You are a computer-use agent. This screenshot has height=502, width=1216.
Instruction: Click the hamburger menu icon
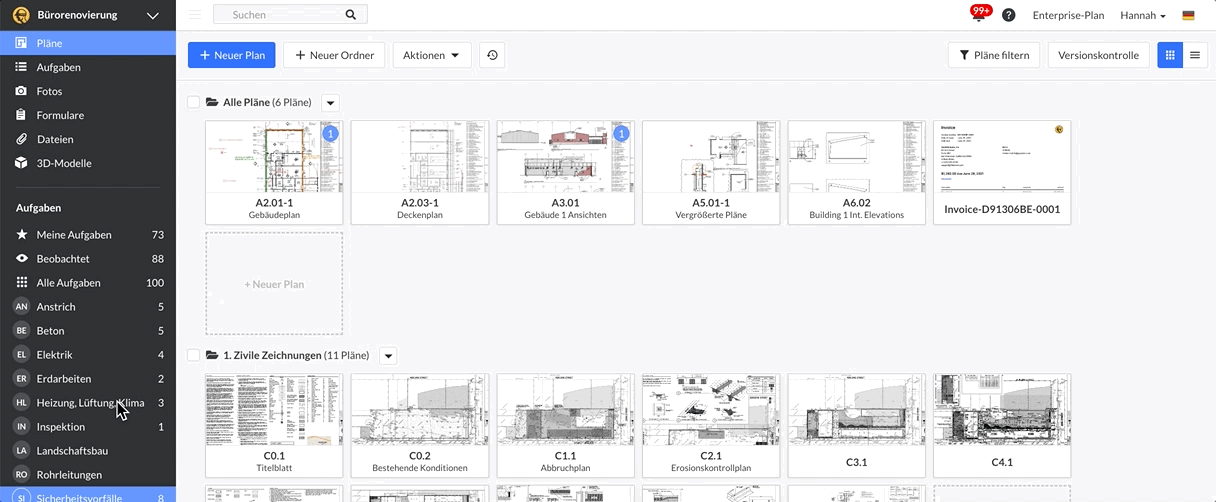(x=194, y=15)
